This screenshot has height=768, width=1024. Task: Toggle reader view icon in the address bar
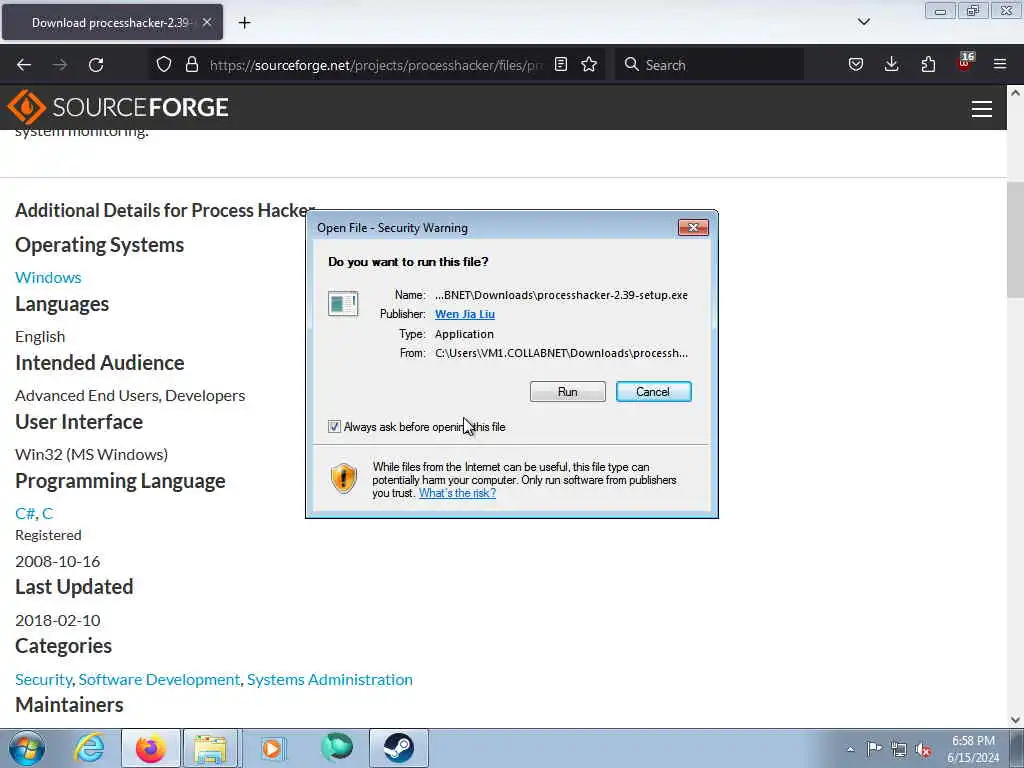[560, 64]
